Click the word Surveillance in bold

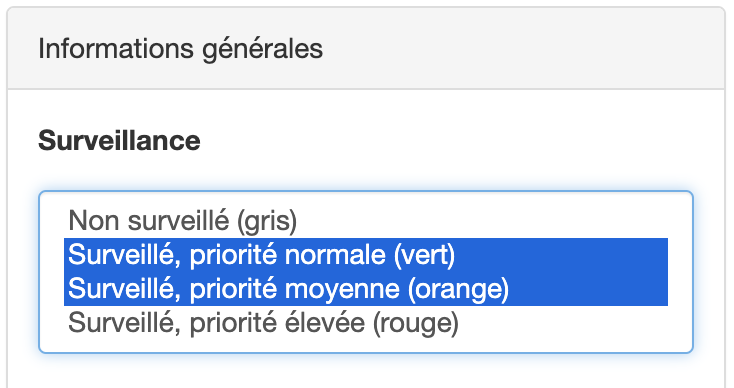point(119,140)
